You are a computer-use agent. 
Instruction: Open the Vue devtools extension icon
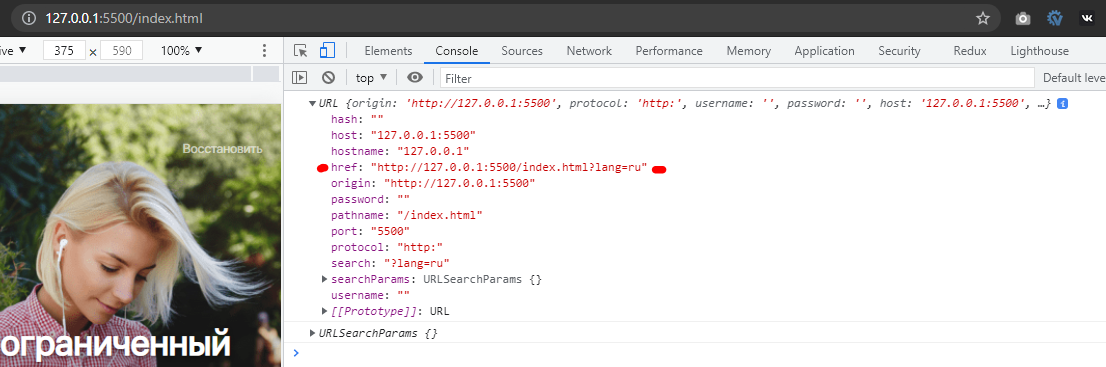coord(1055,19)
